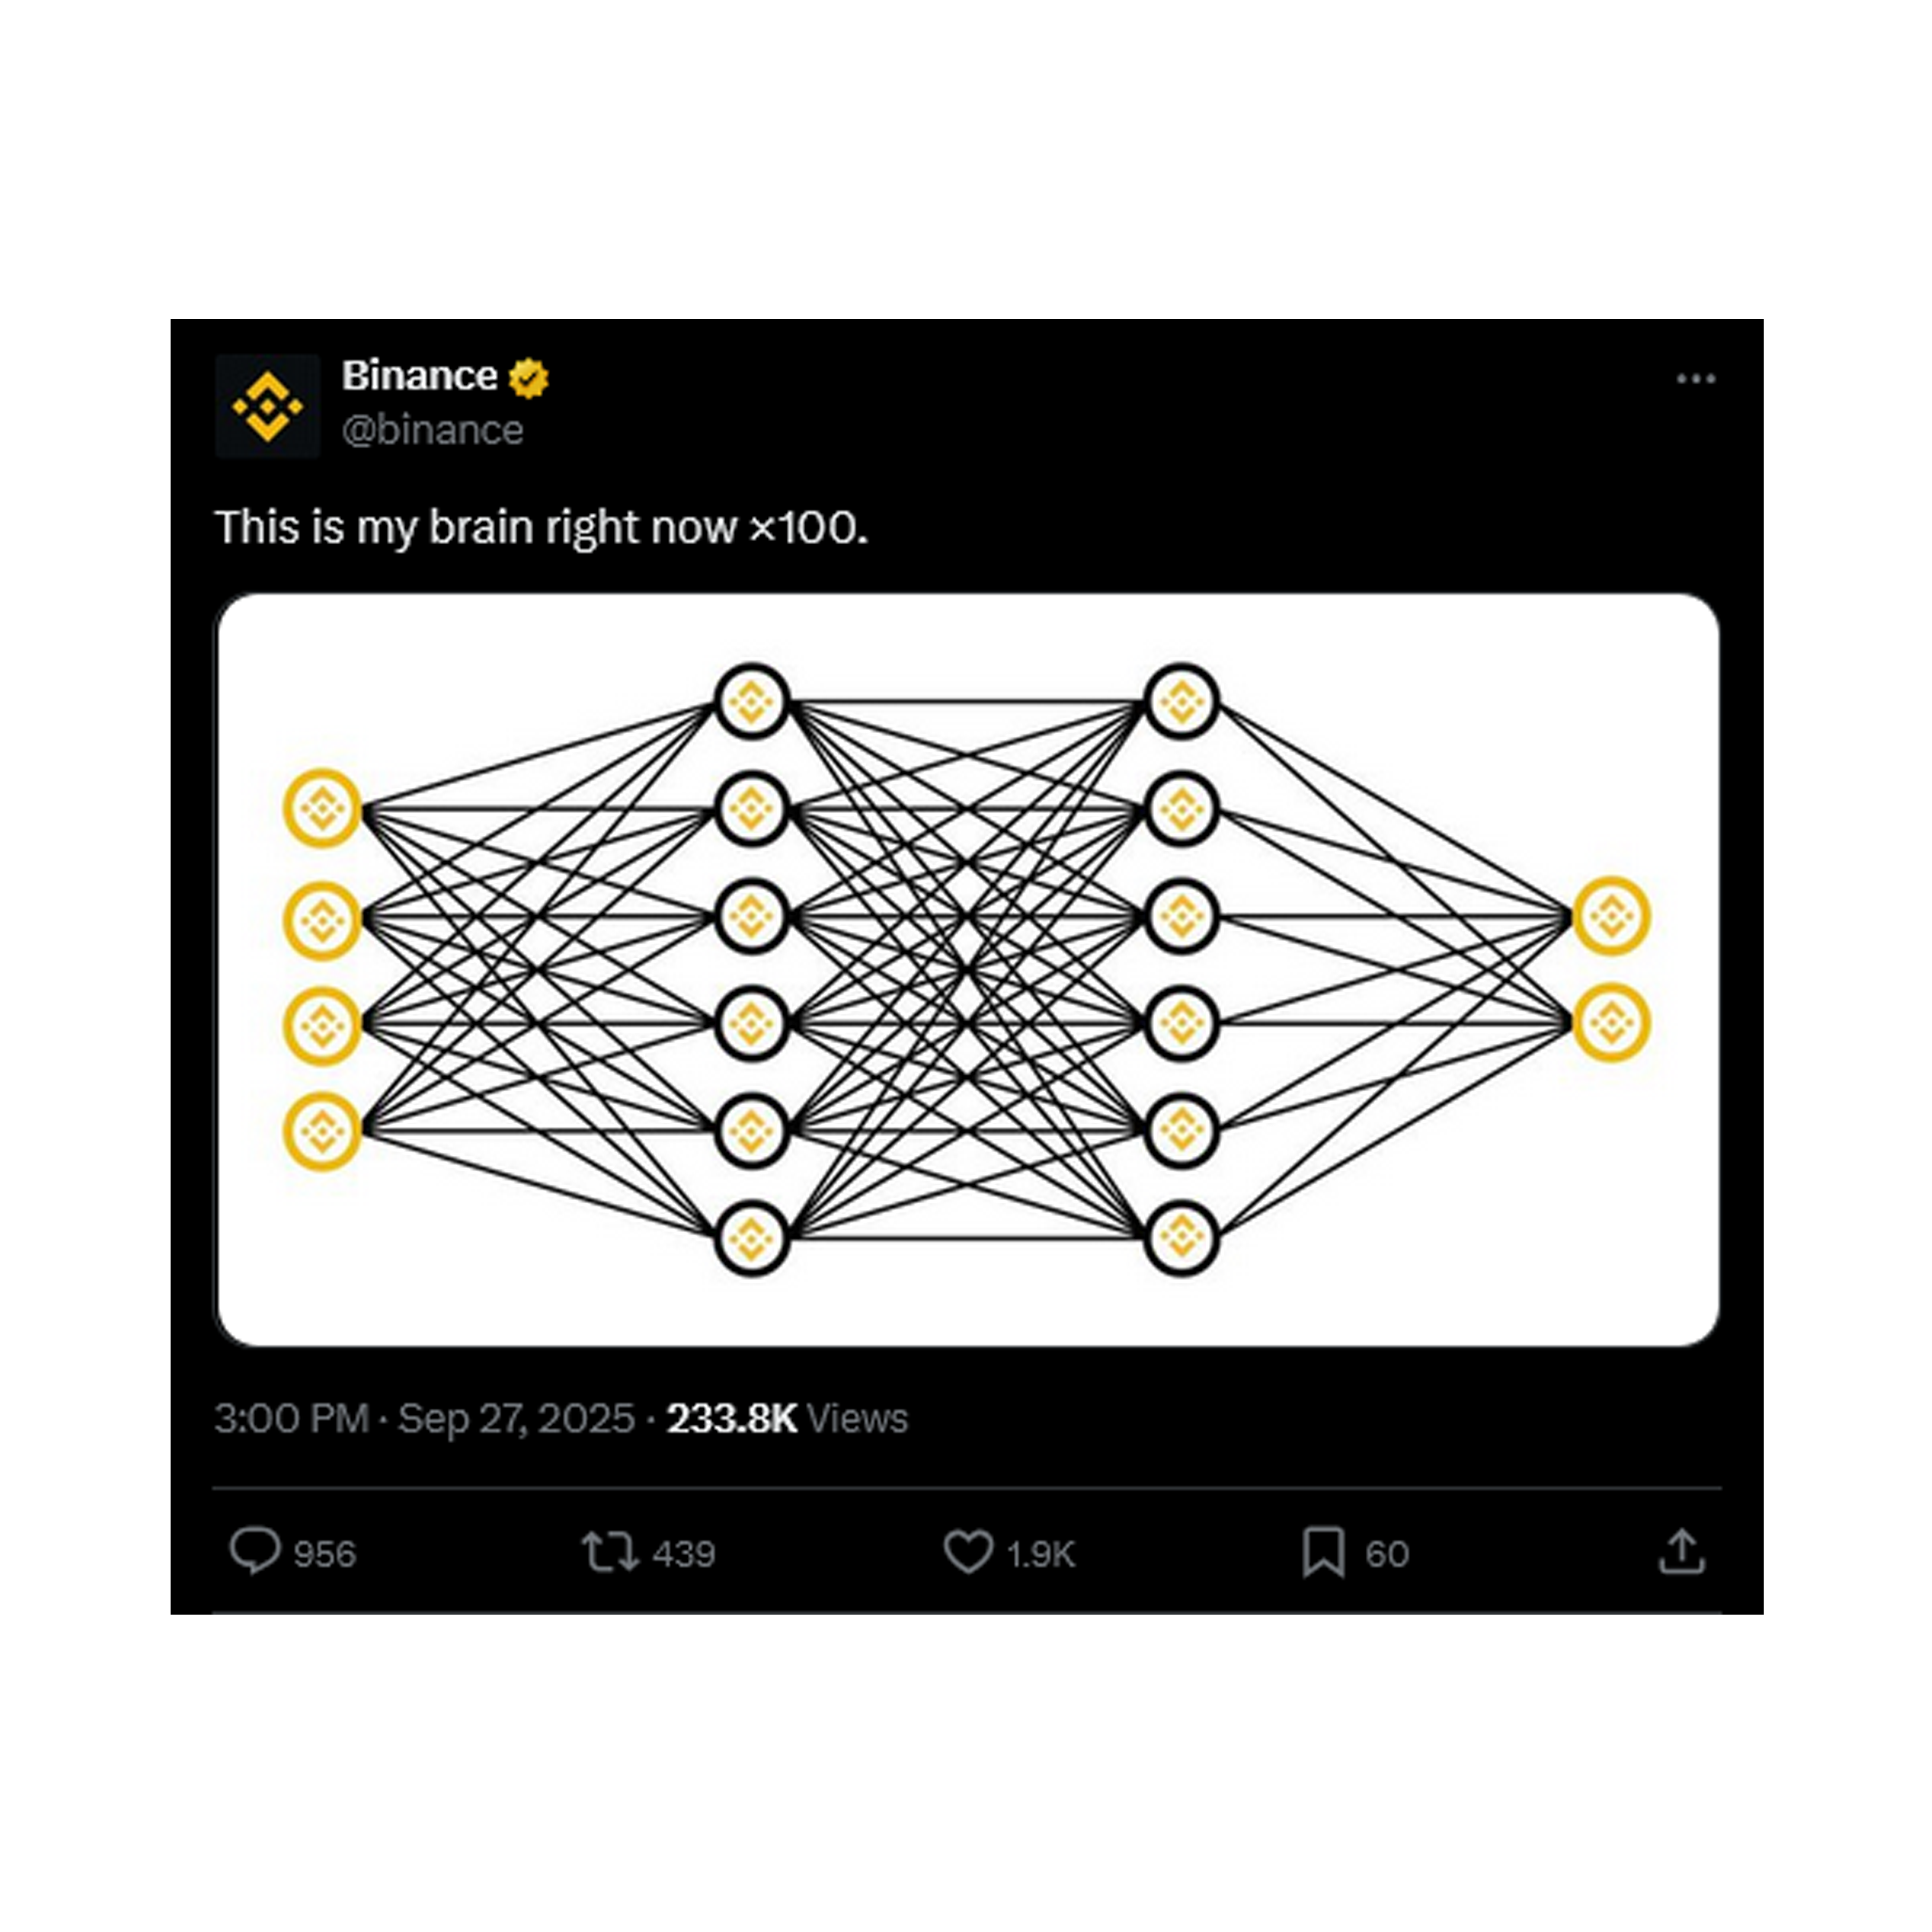Click the 233.8K Views counter

pyautogui.click(x=787, y=1418)
